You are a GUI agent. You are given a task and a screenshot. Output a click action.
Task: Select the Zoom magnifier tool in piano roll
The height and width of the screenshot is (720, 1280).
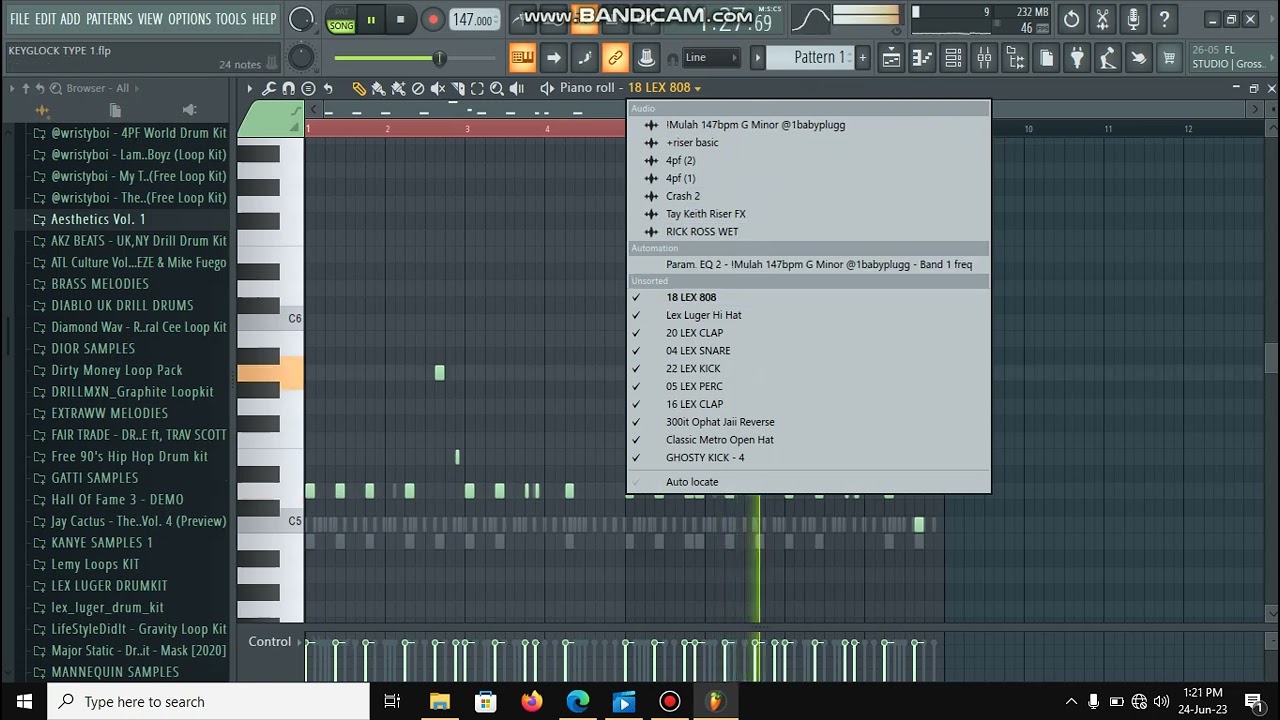(x=497, y=89)
